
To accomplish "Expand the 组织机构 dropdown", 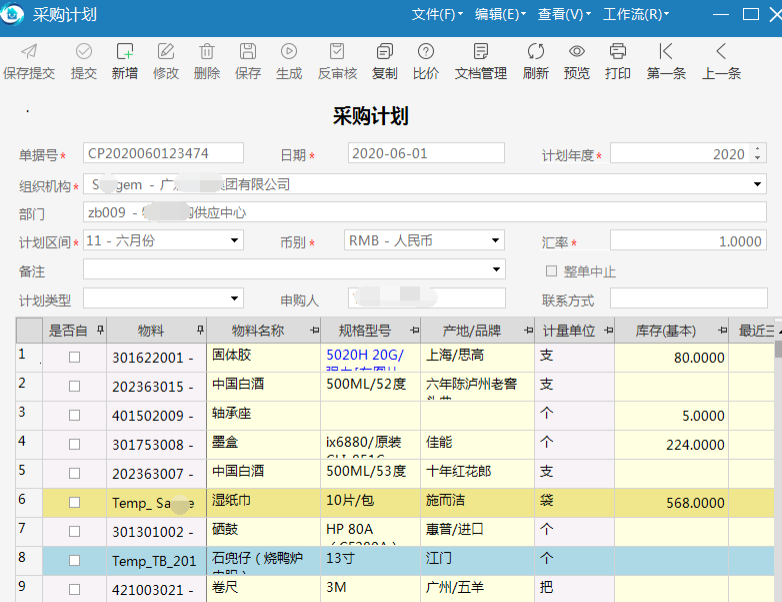I will tap(757, 184).
